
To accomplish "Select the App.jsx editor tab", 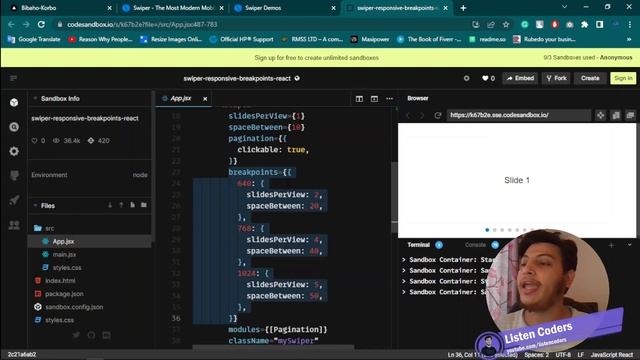I will [x=181, y=98].
